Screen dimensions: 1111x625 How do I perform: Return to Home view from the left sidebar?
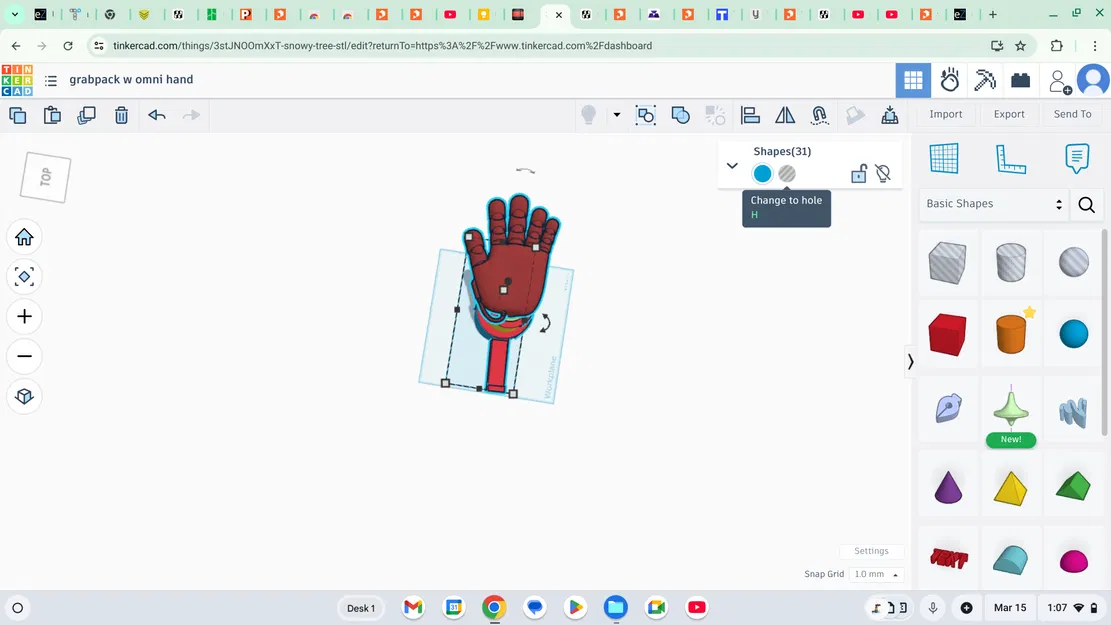click(24, 237)
